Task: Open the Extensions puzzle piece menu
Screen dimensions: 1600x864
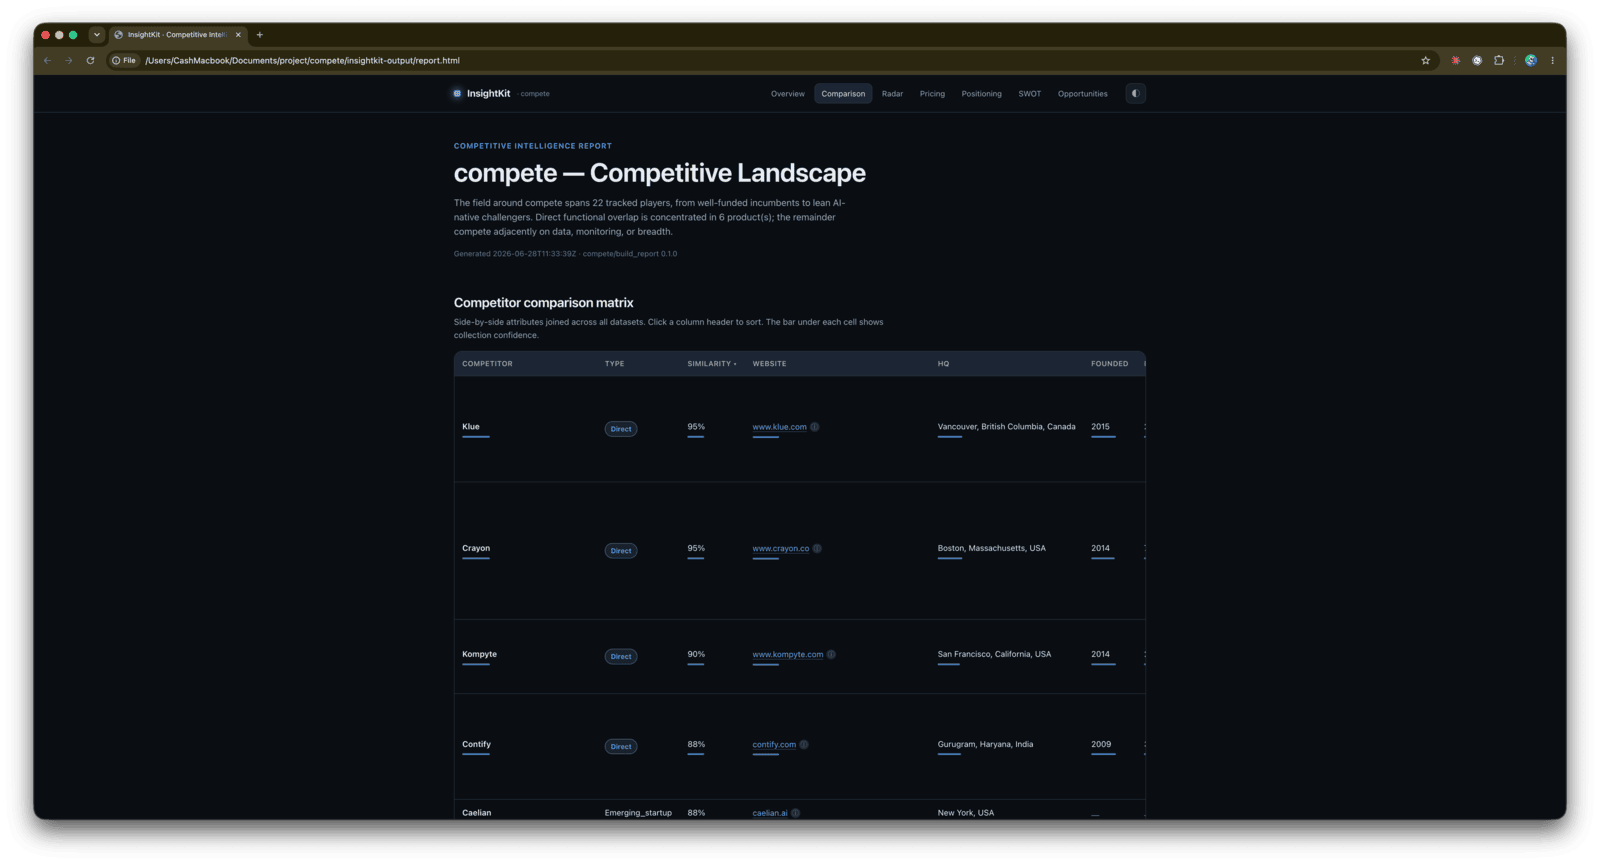Action: pos(1499,61)
